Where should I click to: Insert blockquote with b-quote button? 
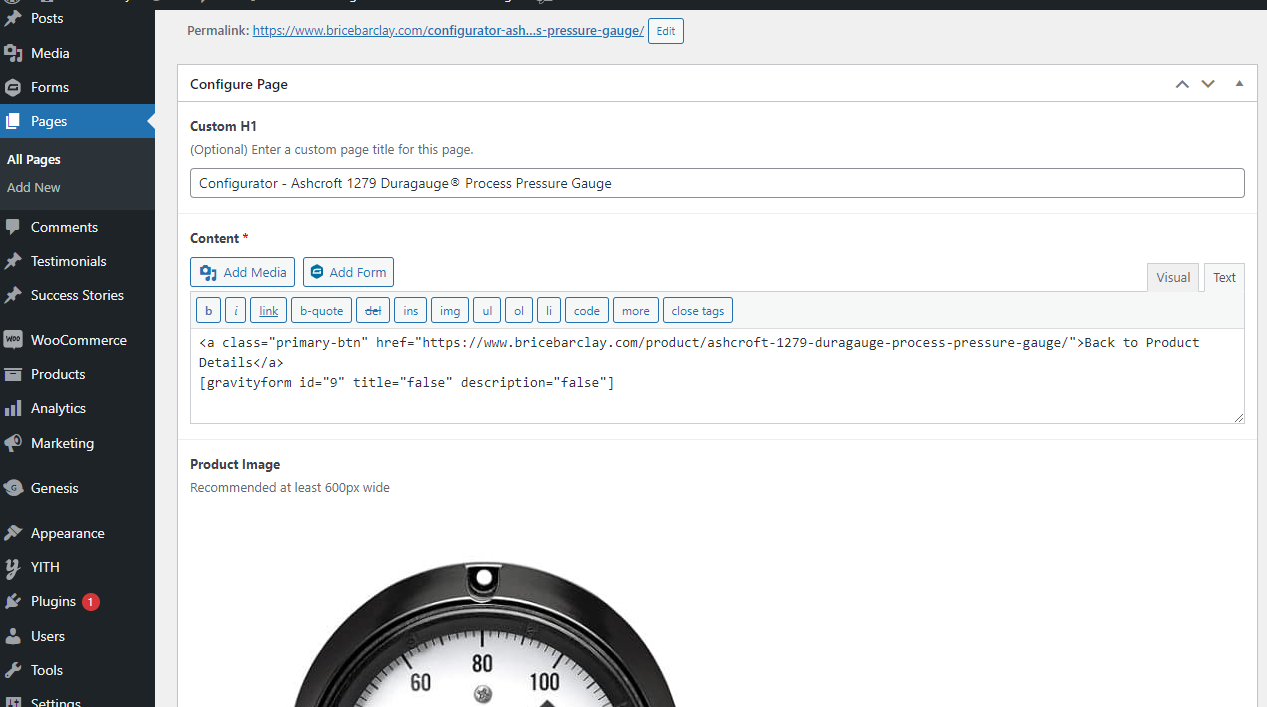point(322,311)
